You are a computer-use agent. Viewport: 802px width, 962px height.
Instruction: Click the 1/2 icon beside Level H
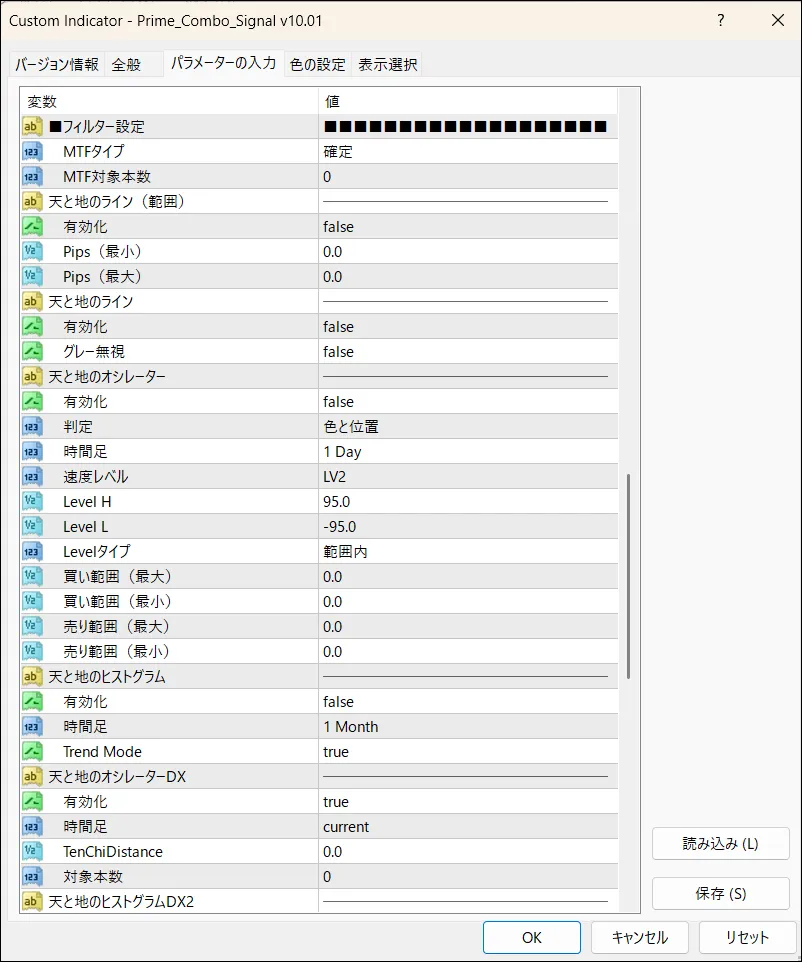click(x=32, y=502)
